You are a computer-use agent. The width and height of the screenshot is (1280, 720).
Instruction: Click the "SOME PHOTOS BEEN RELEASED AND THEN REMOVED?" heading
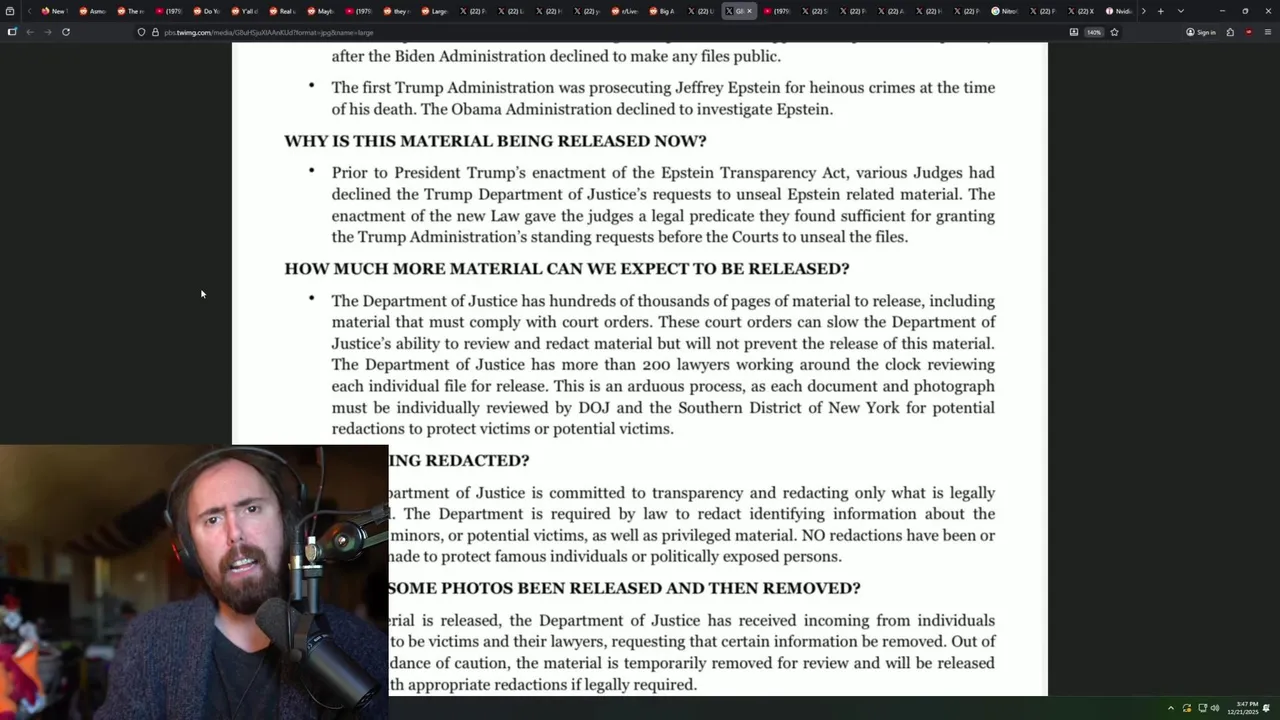pyautogui.click(x=625, y=589)
